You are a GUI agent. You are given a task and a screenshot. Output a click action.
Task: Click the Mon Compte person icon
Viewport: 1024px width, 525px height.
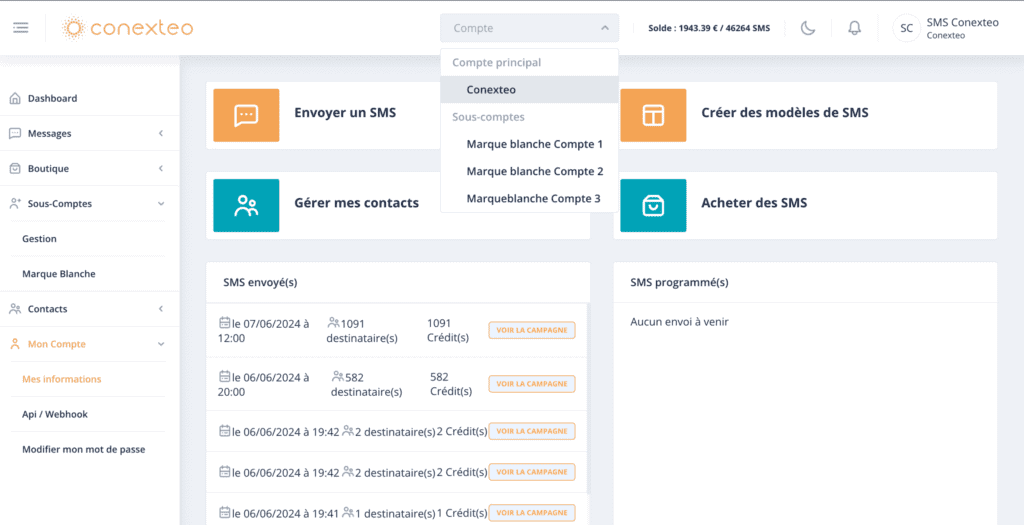pos(15,344)
